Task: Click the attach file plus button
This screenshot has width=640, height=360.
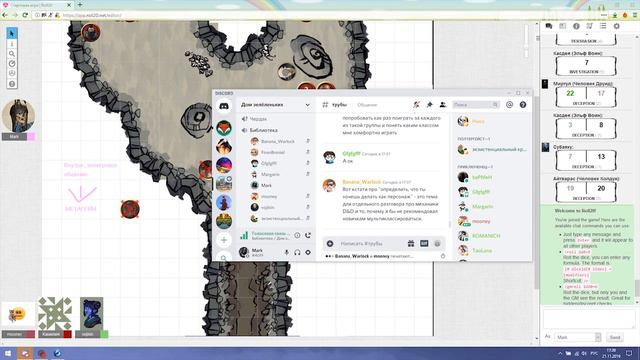Action: (x=330, y=244)
